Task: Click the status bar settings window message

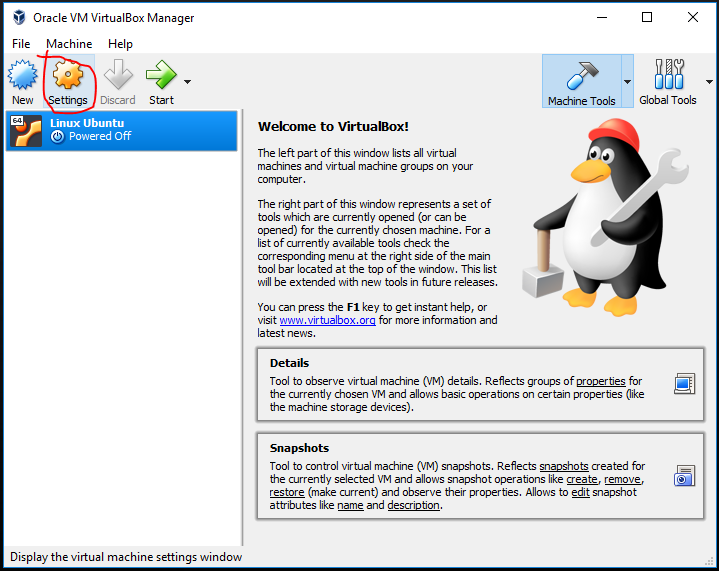Action: point(126,557)
